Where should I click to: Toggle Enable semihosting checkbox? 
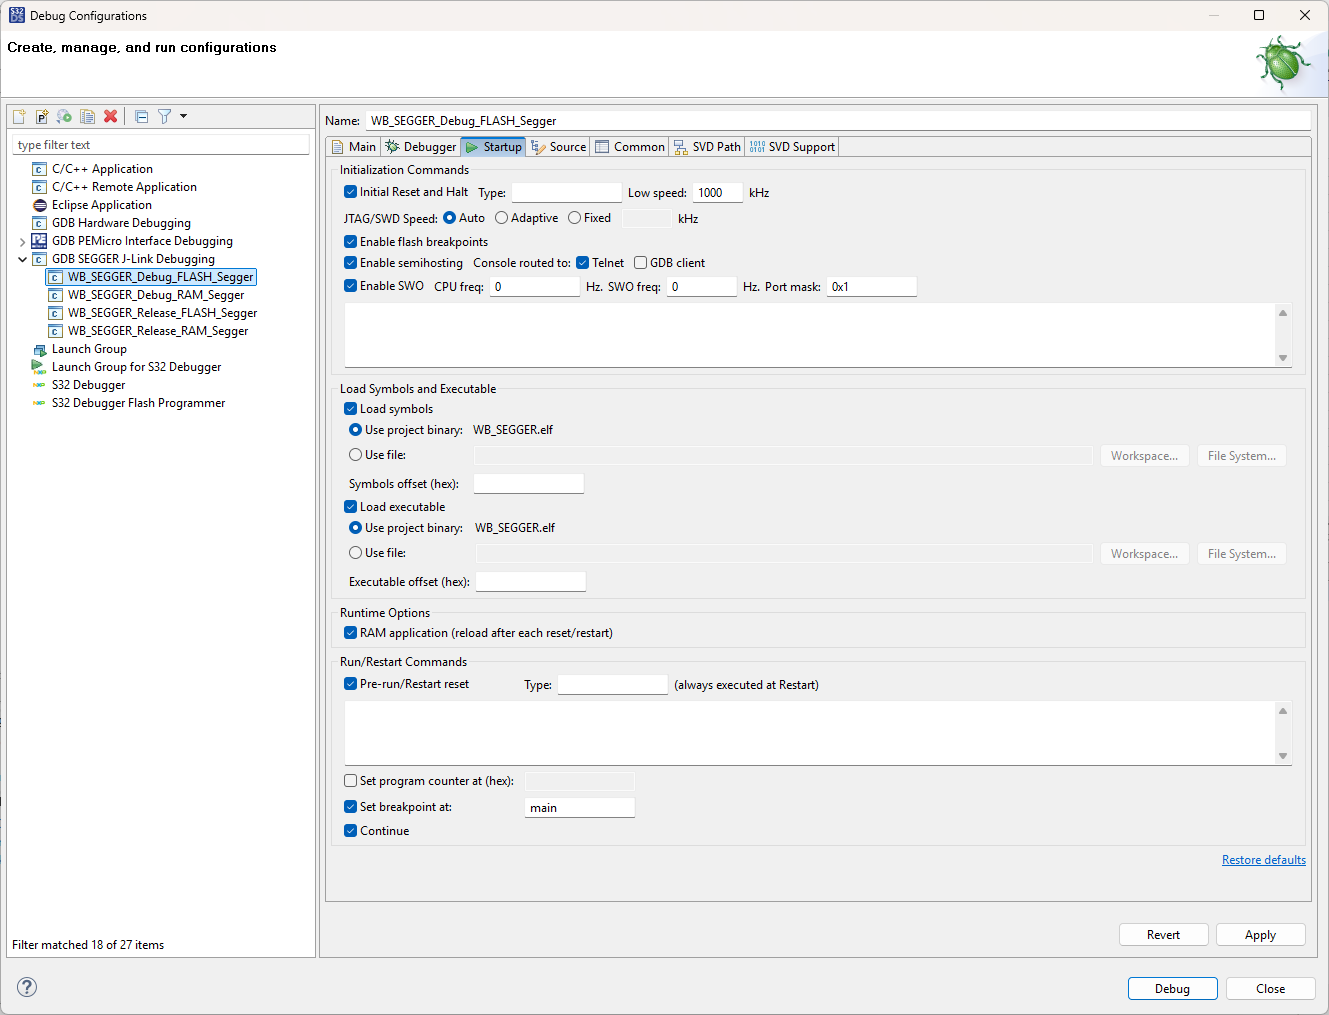pos(350,263)
